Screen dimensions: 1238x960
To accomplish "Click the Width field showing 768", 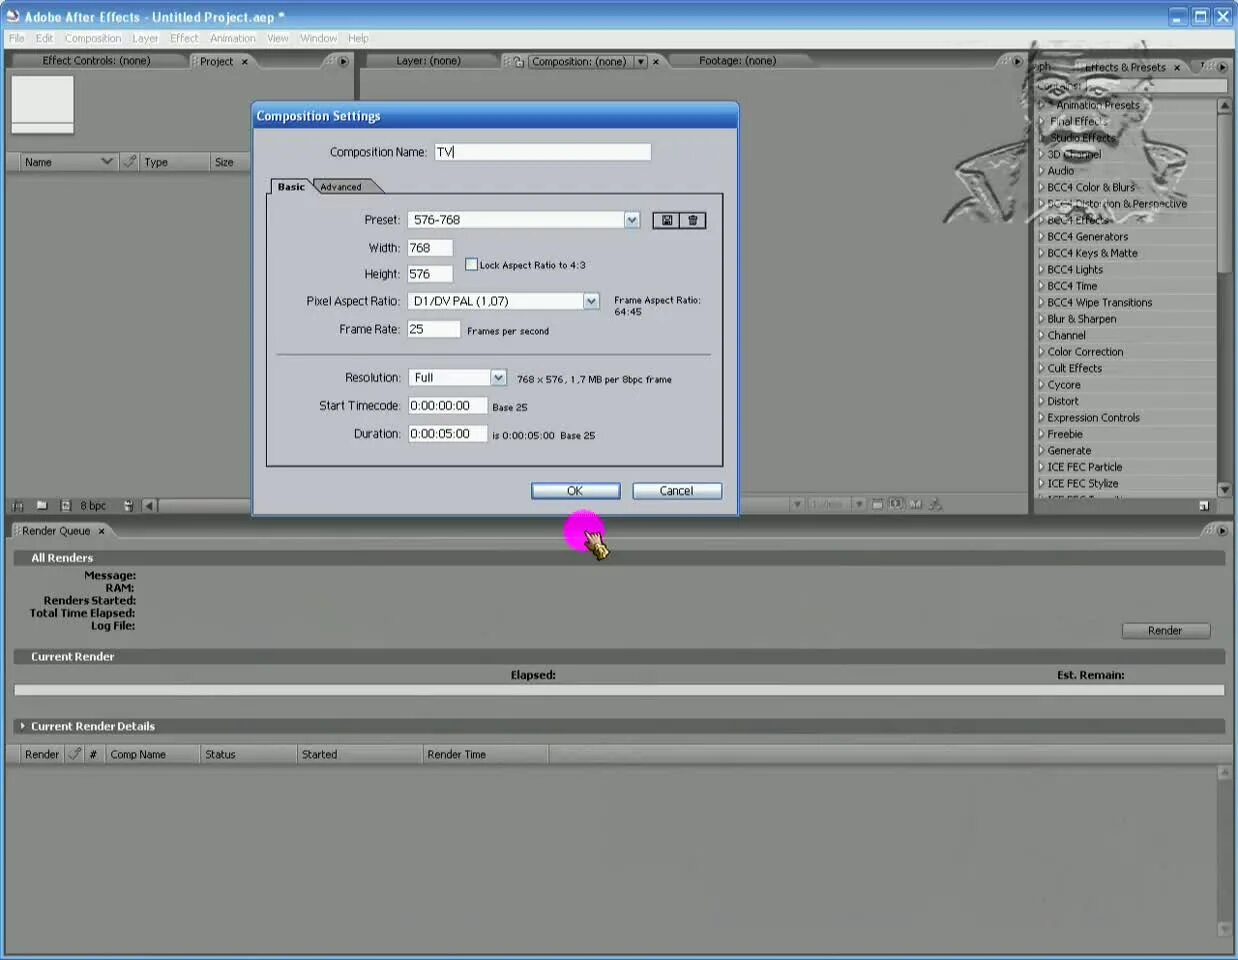I will (429, 248).
